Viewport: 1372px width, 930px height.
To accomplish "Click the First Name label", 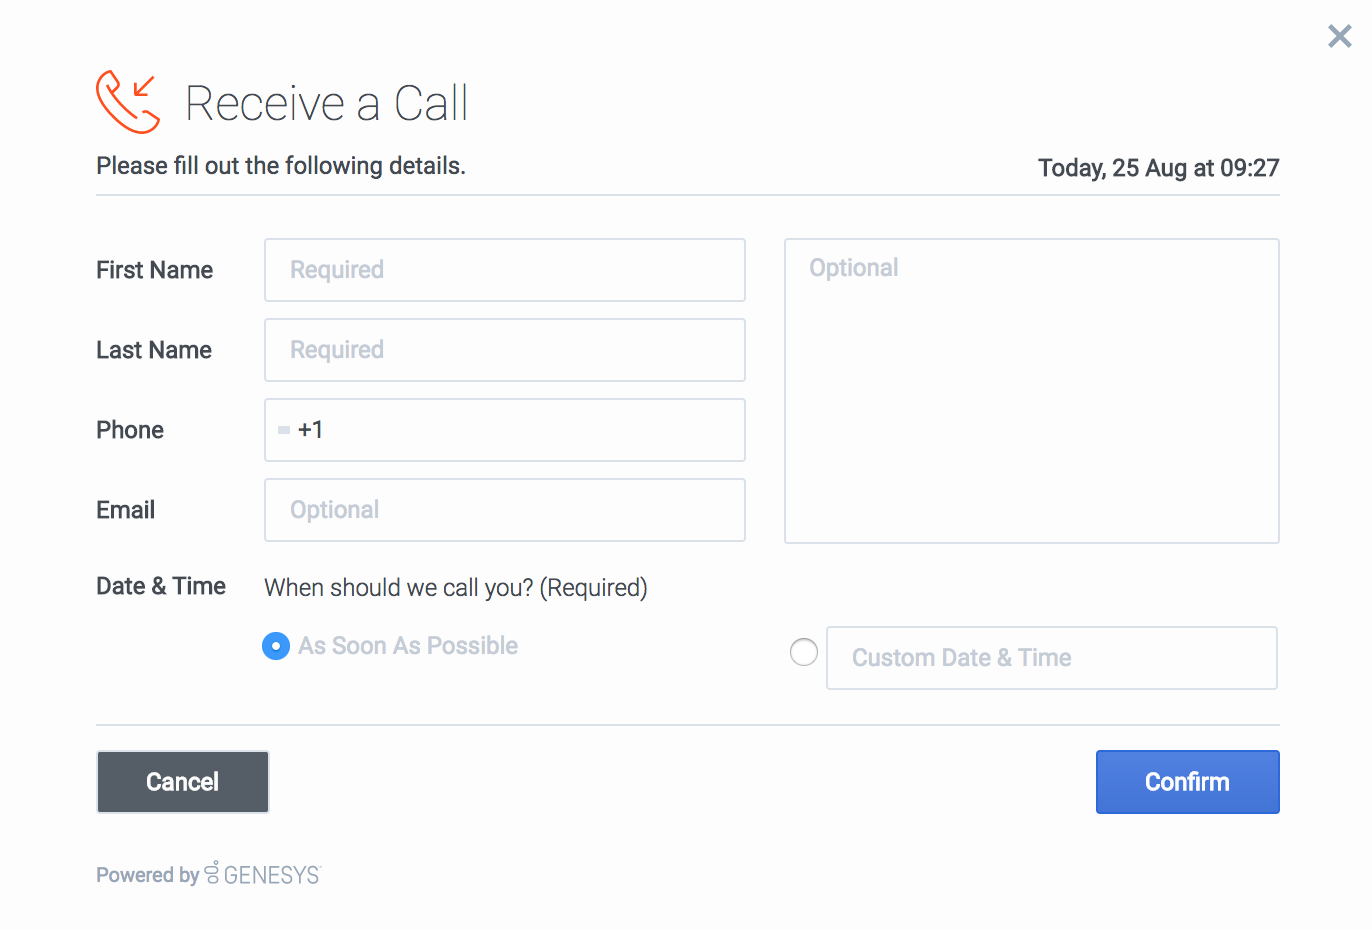I will pyautogui.click(x=155, y=270).
